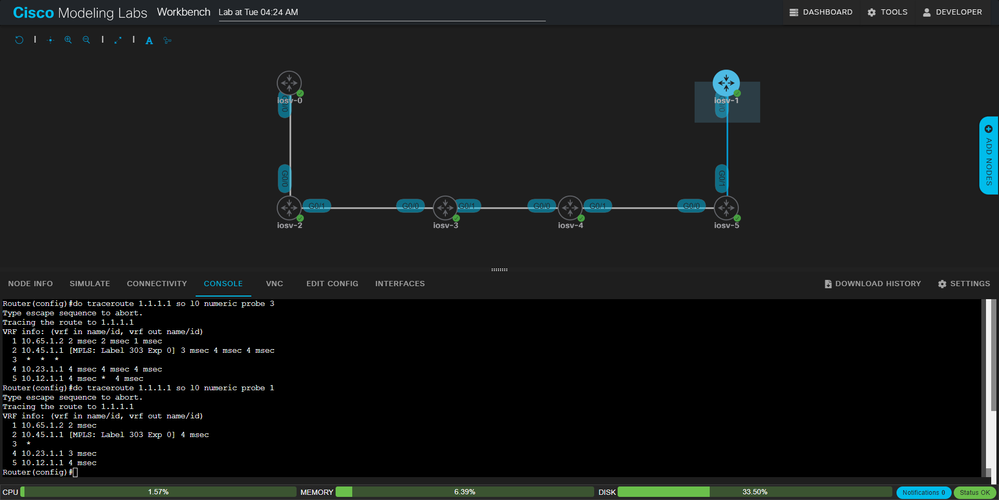The width and height of the screenshot is (999, 500).
Task: Click Download History button
Action: coord(872,284)
